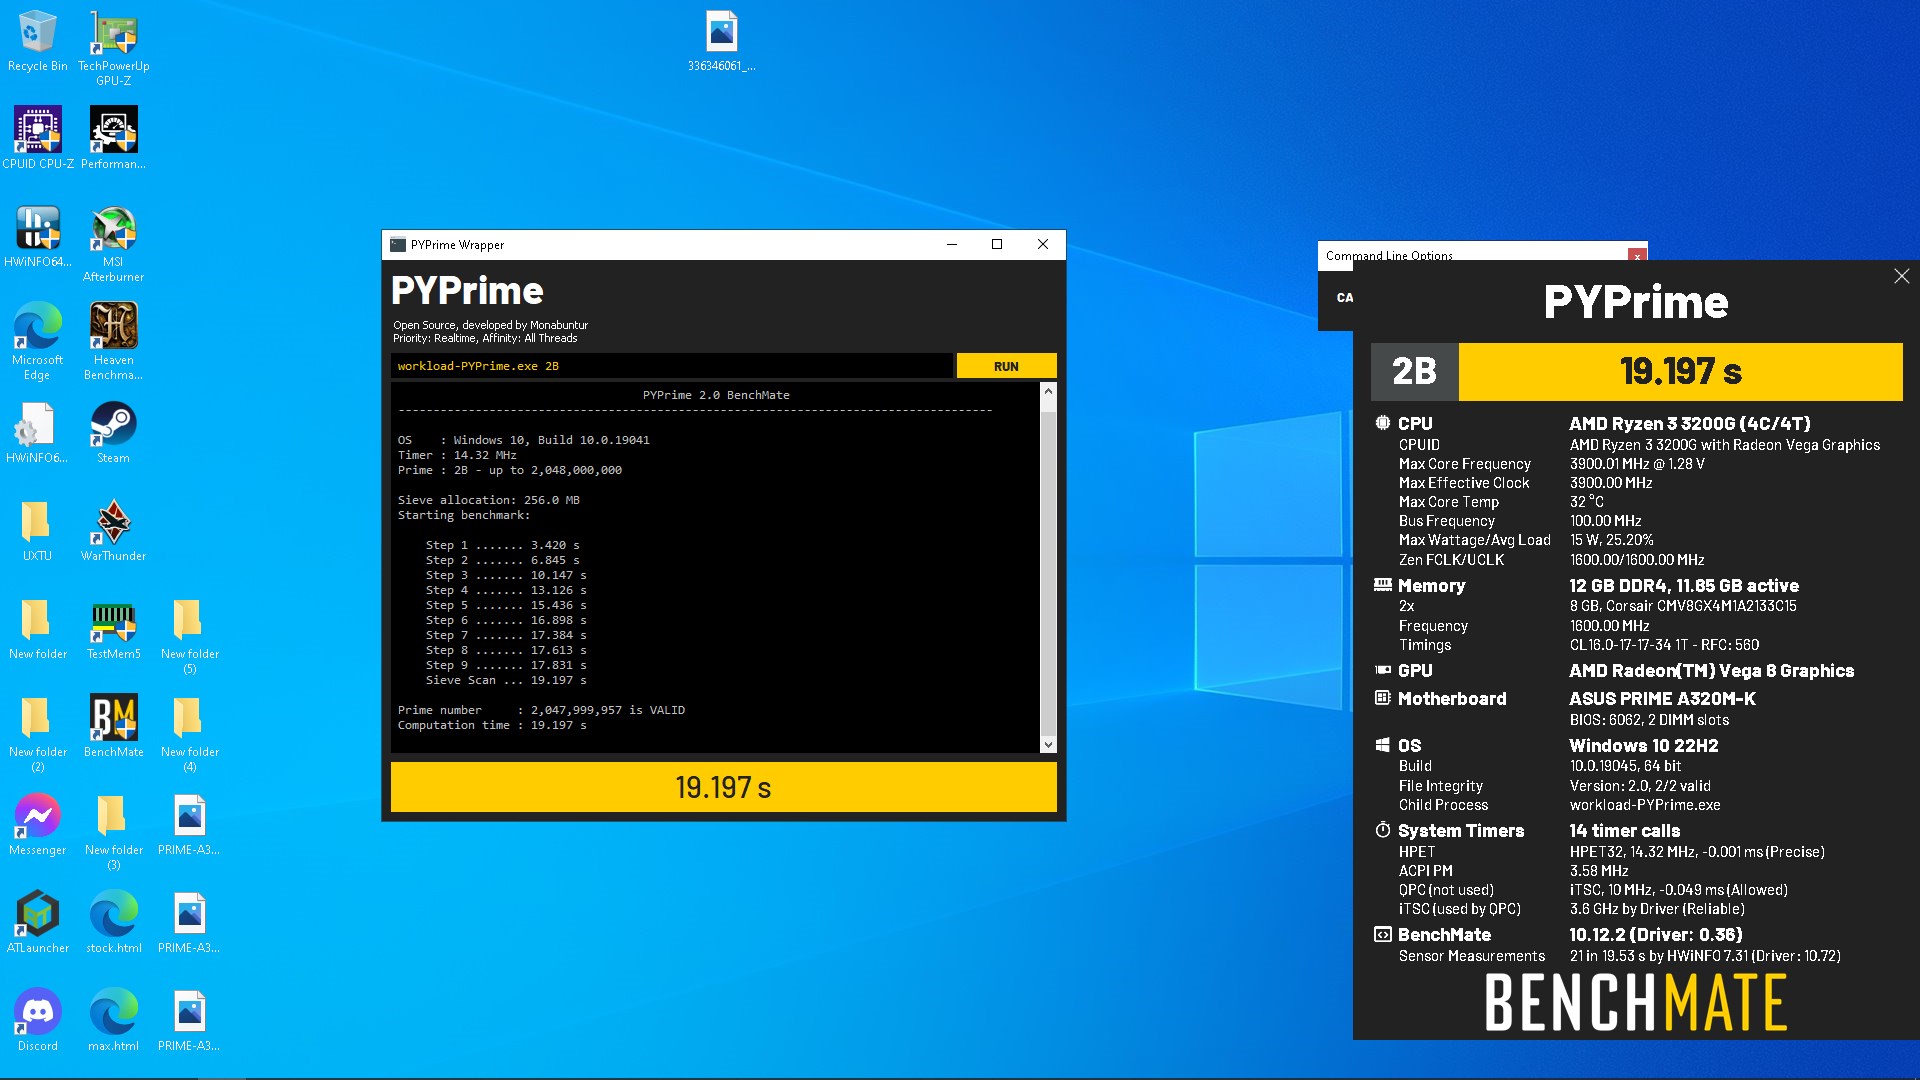Open the plain New folder icon
This screenshot has width=1920, height=1080.
[x=37, y=628]
